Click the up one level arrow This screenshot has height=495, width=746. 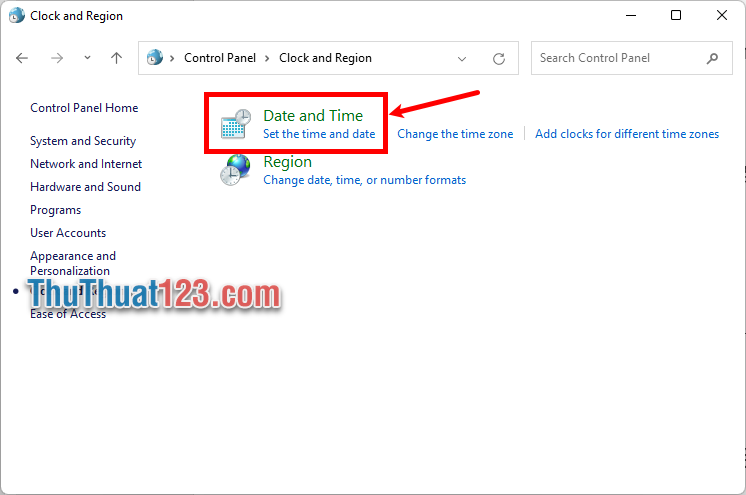click(116, 58)
